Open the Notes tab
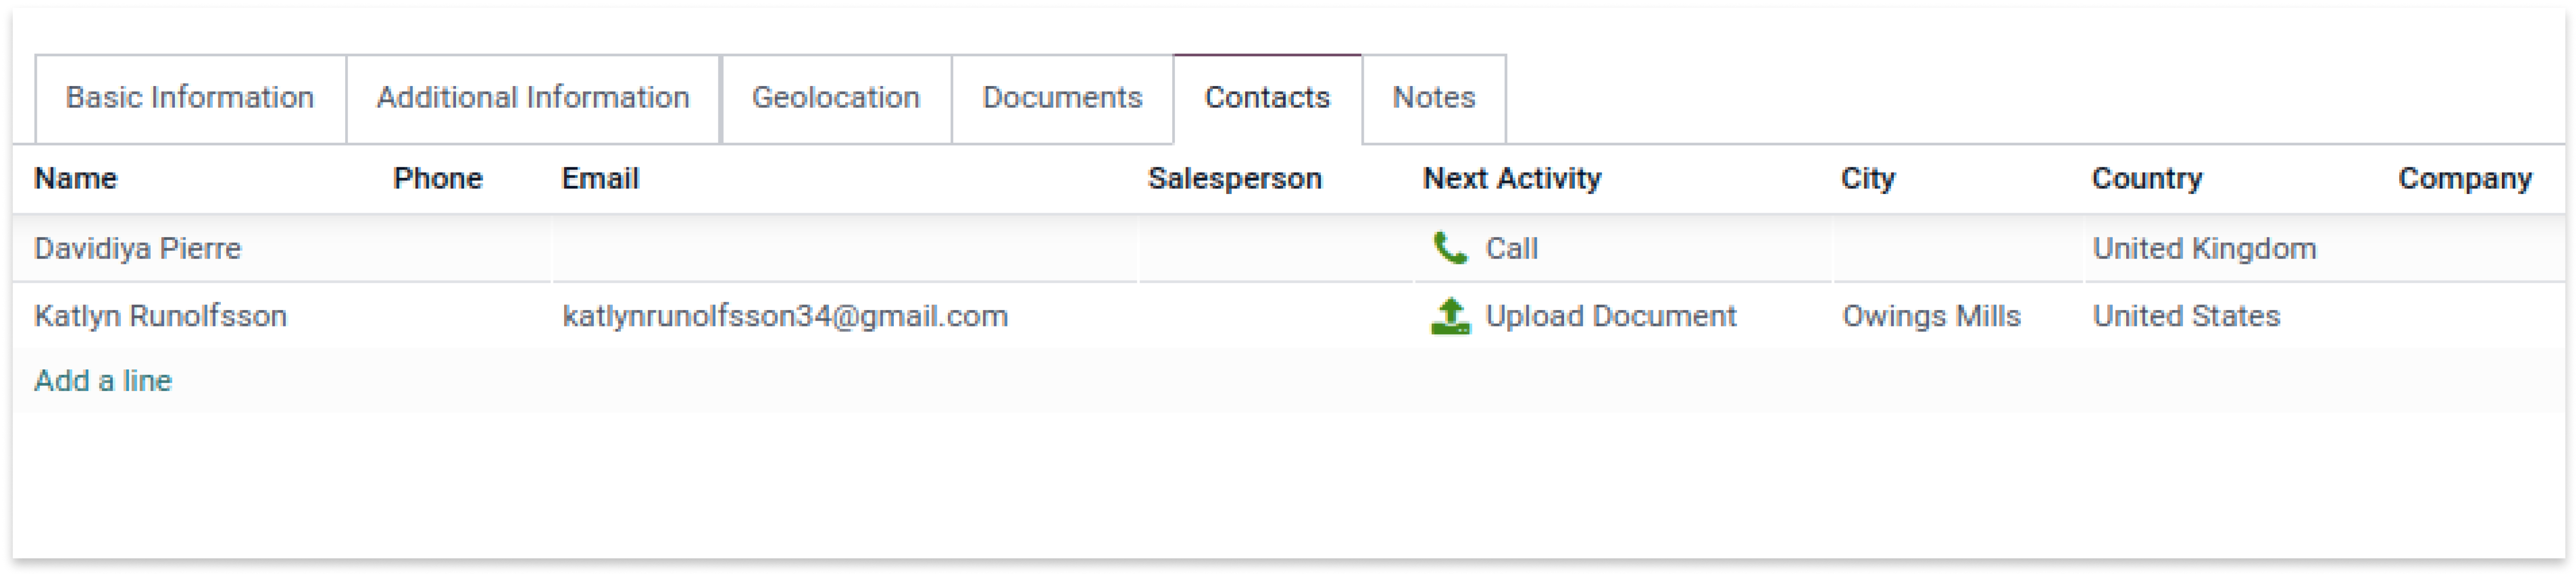The width and height of the screenshot is (2576, 574). 1434,98
